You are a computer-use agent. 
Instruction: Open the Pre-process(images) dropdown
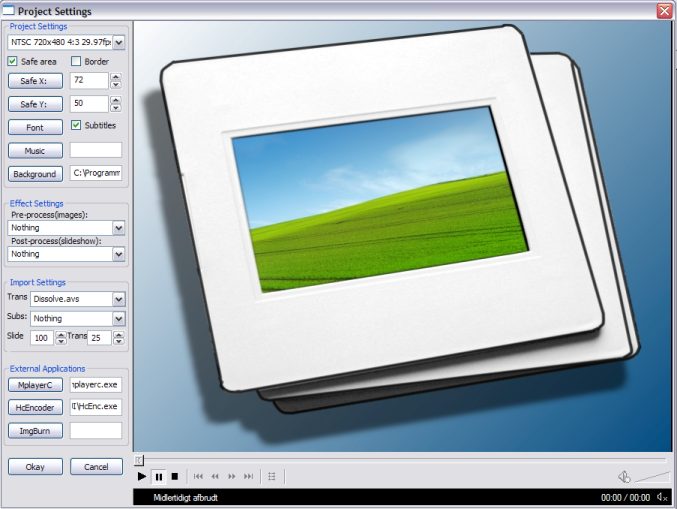point(119,228)
